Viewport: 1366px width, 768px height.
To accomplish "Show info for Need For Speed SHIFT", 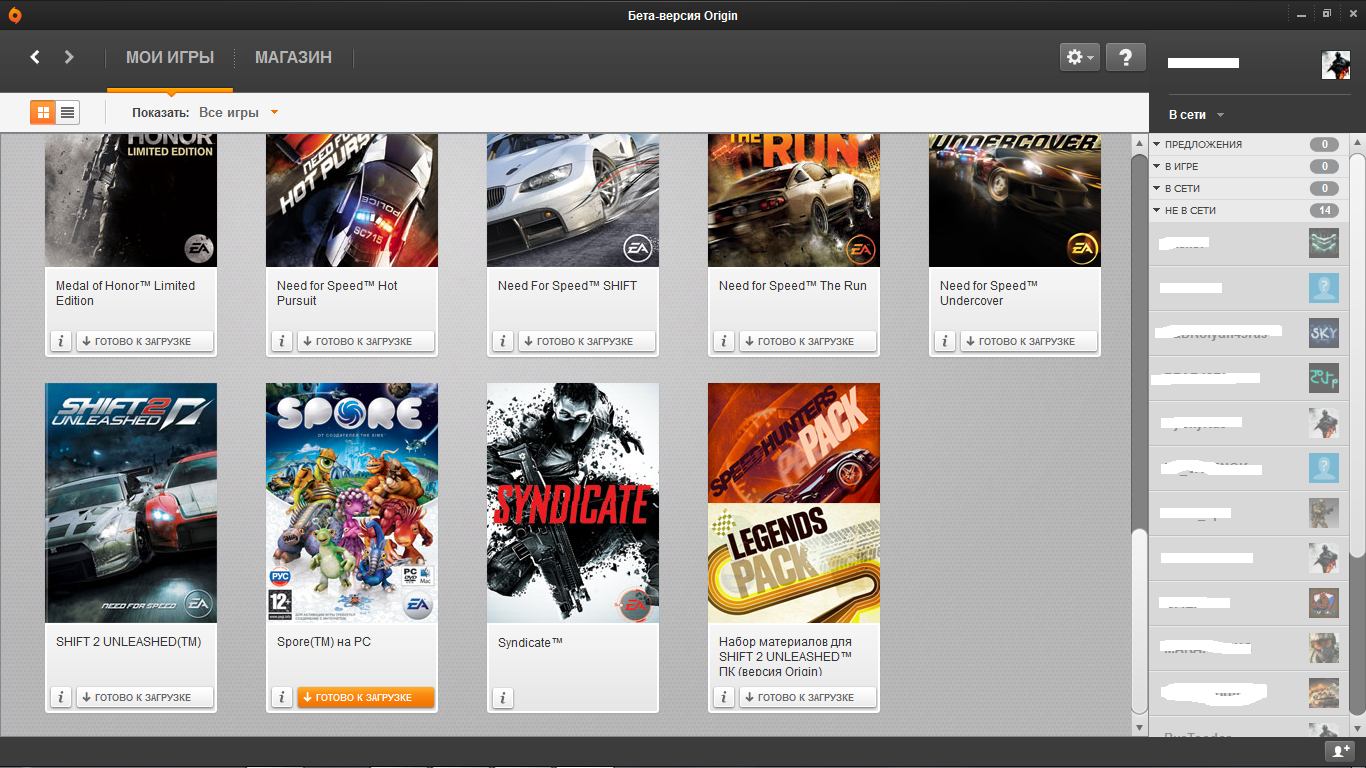I will (x=502, y=341).
